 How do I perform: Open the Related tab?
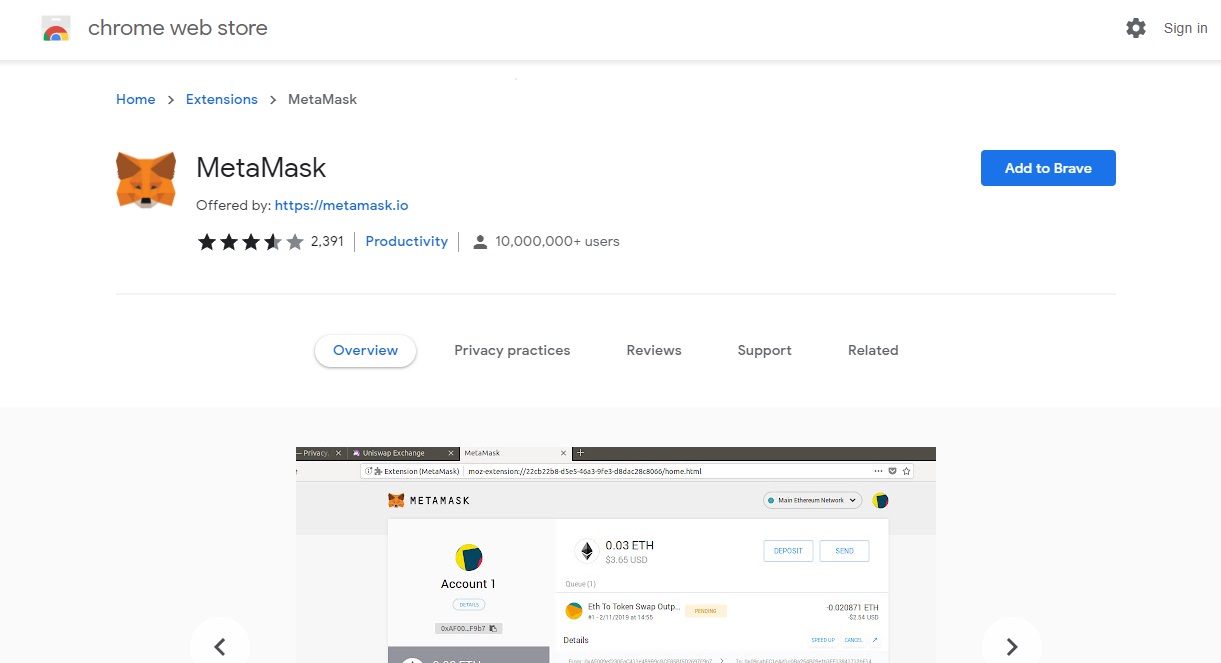873,350
